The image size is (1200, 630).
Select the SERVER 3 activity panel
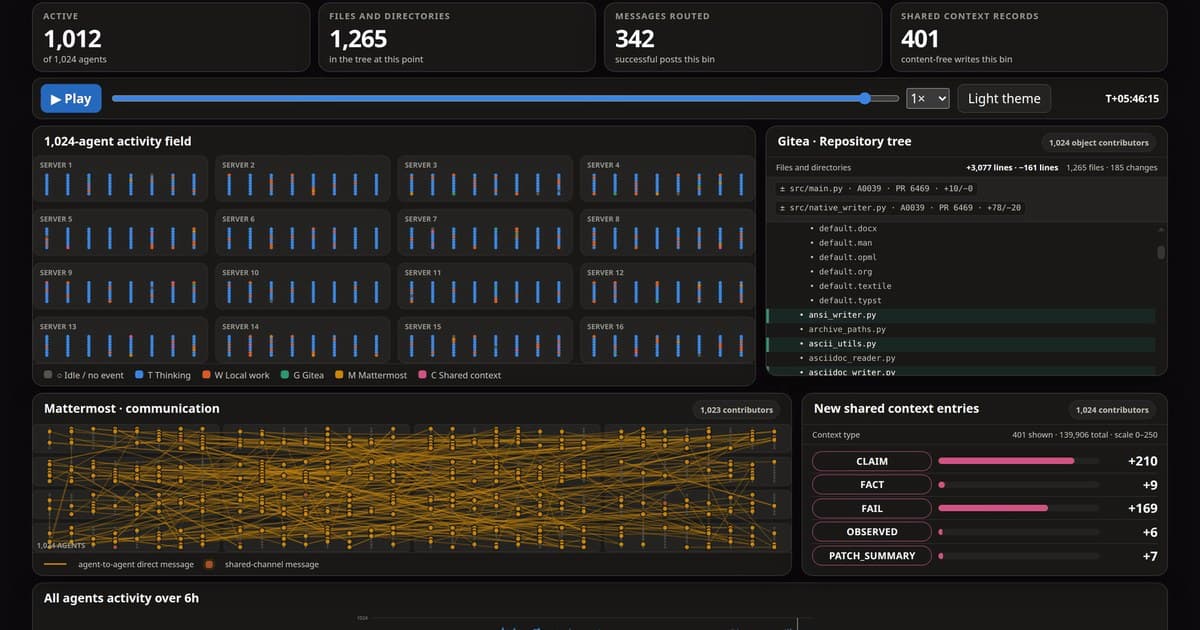pyautogui.click(x=484, y=178)
